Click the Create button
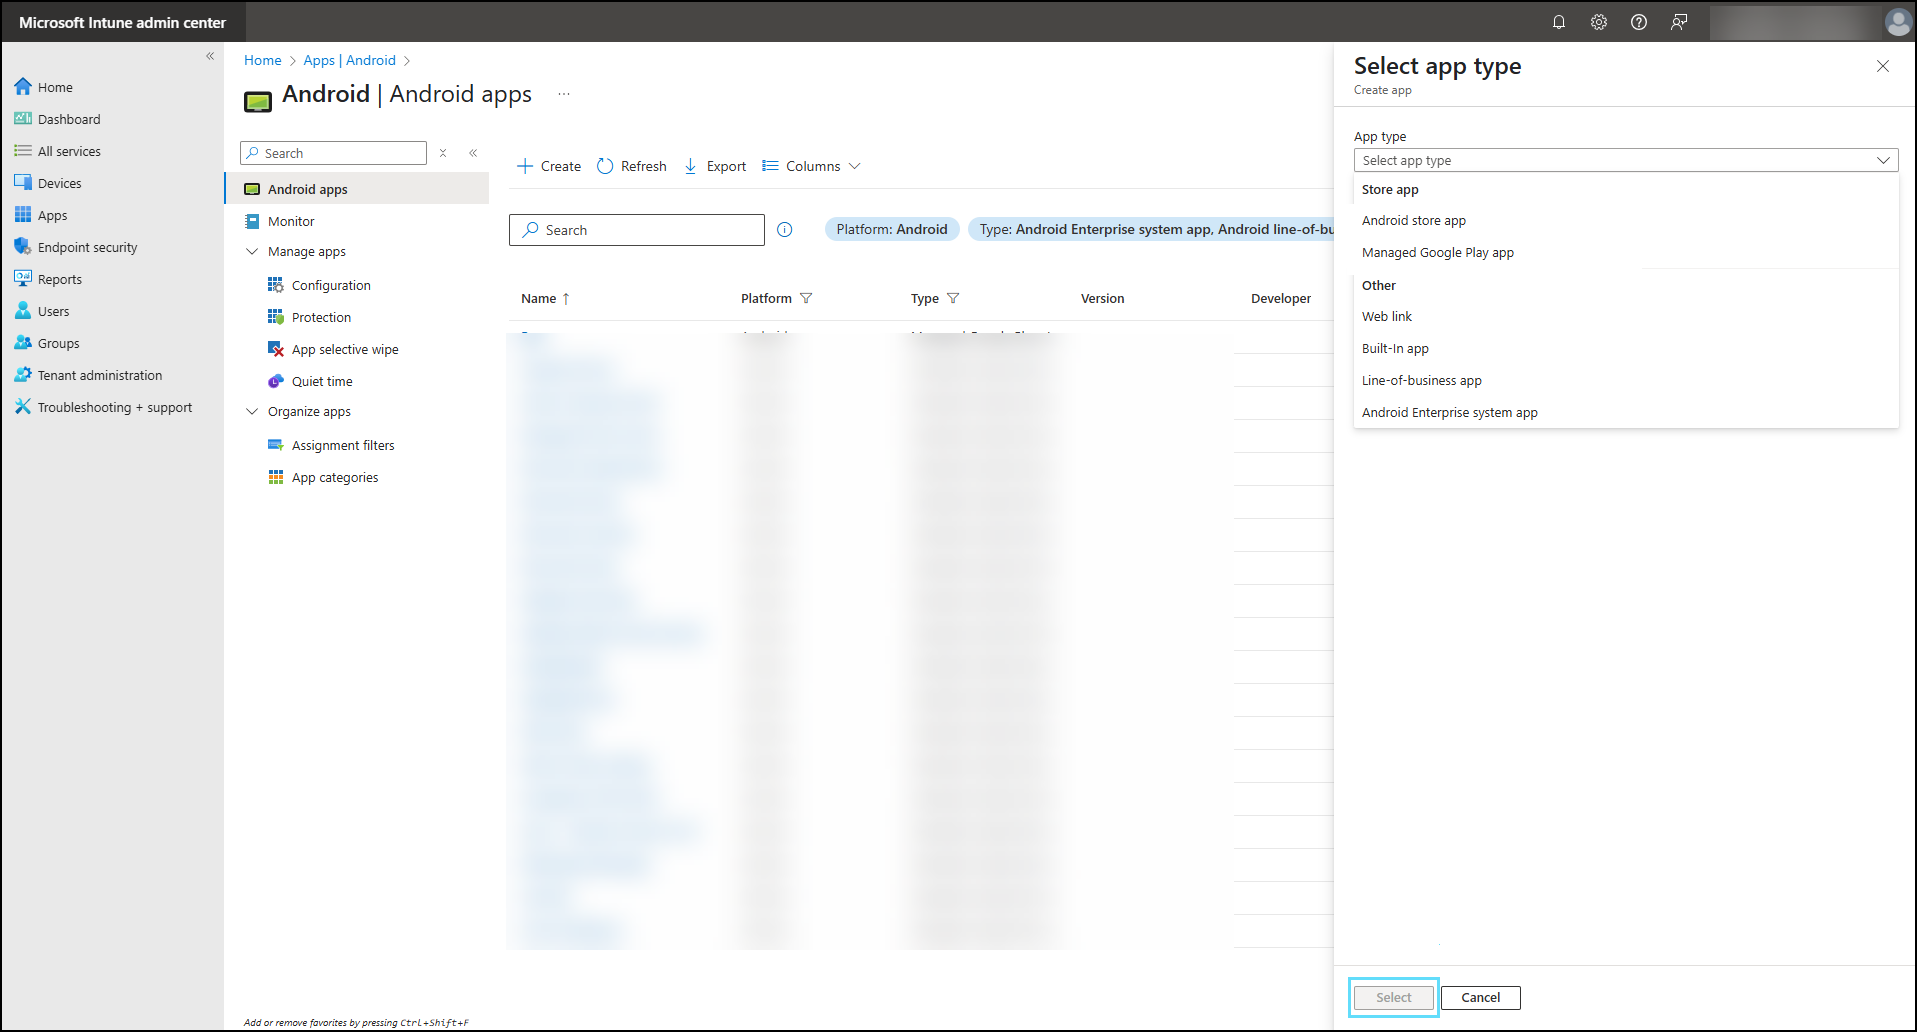Screen dimensions: 1917x1032 (549, 166)
